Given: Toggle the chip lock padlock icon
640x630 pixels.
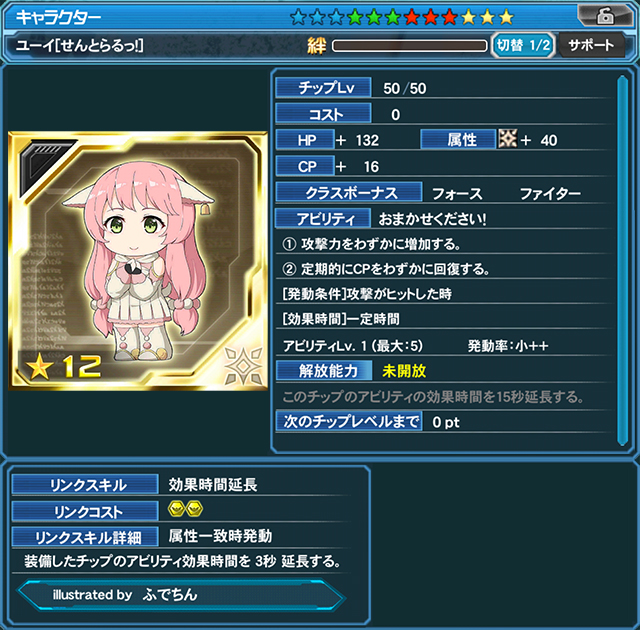Looking at the screenshot, I should pyautogui.click(x=605, y=16).
